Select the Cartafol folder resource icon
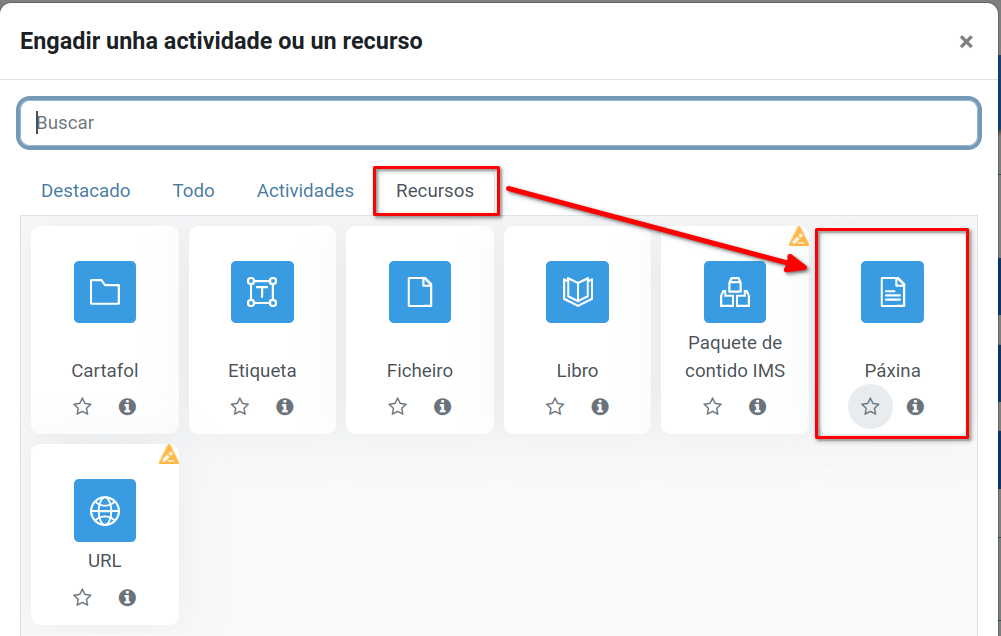 [x=105, y=292]
